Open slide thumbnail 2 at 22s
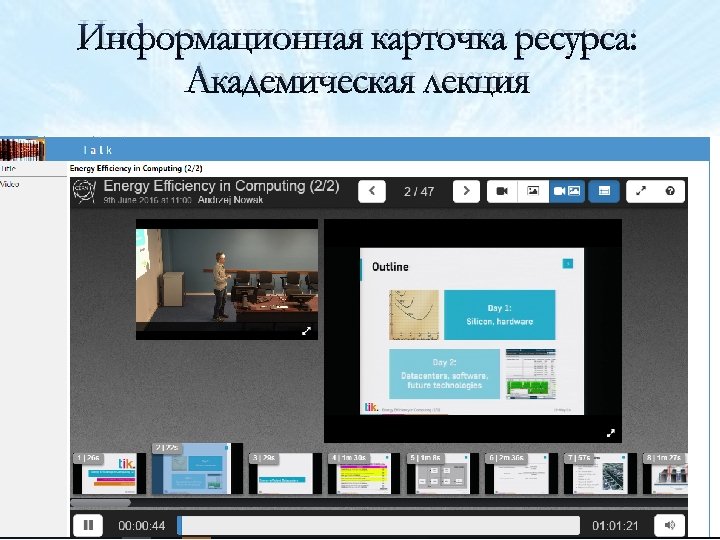This screenshot has height=540, width=720. tap(197, 468)
